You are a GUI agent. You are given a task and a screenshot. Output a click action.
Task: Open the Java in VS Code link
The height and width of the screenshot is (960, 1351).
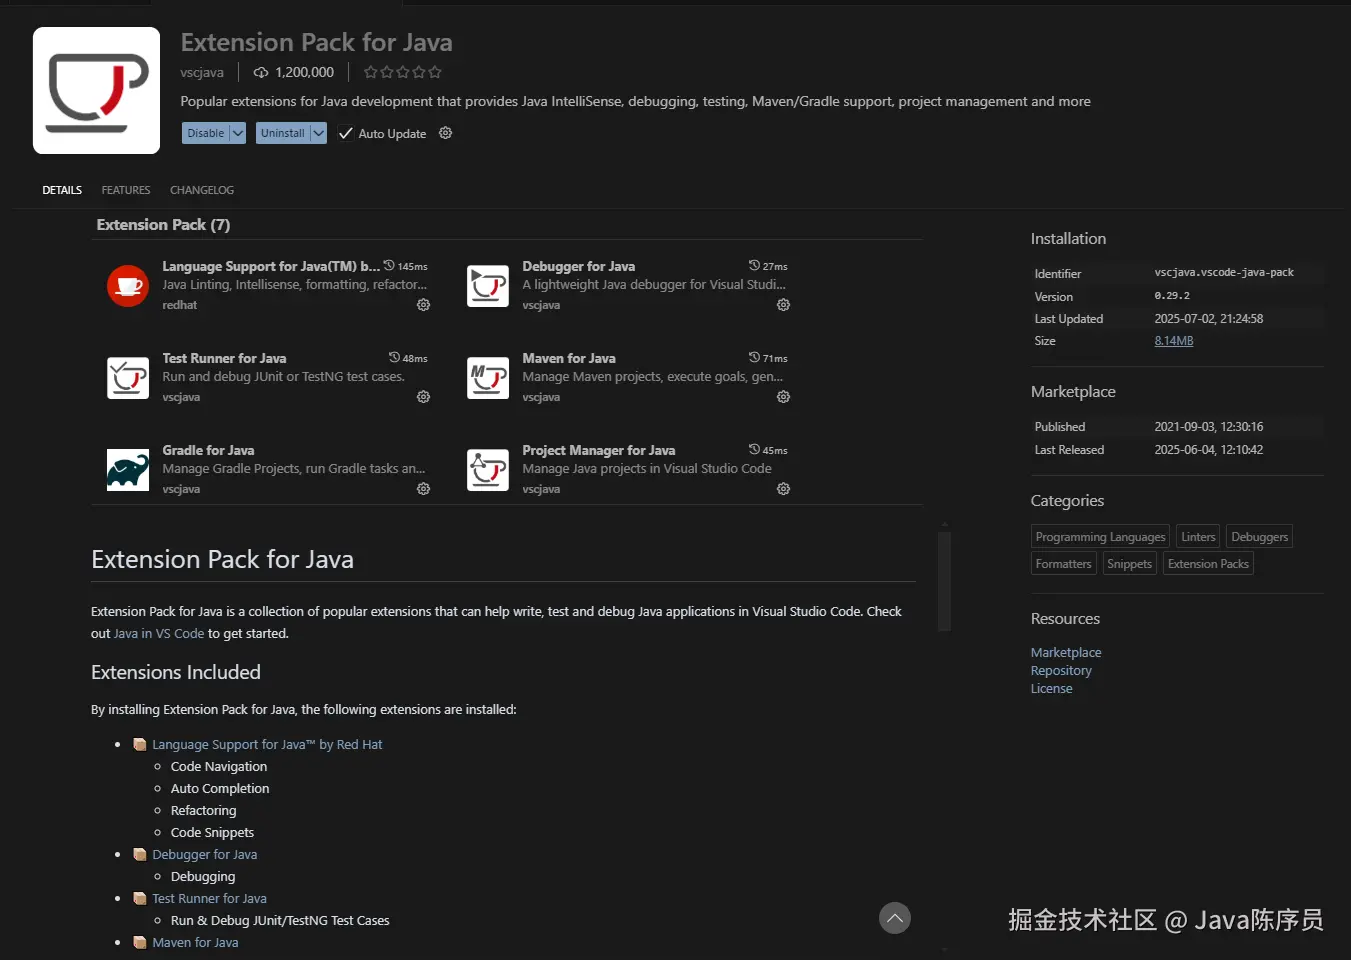159,634
